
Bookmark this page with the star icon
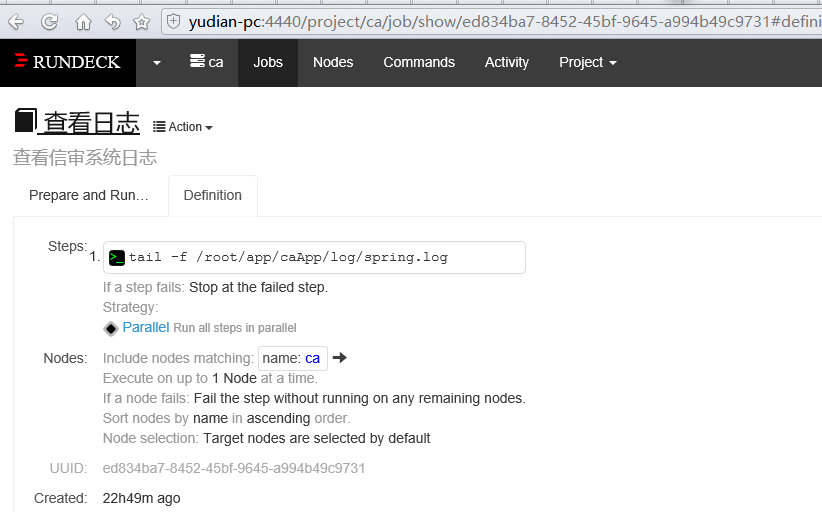pyautogui.click(x=141, y=21)
